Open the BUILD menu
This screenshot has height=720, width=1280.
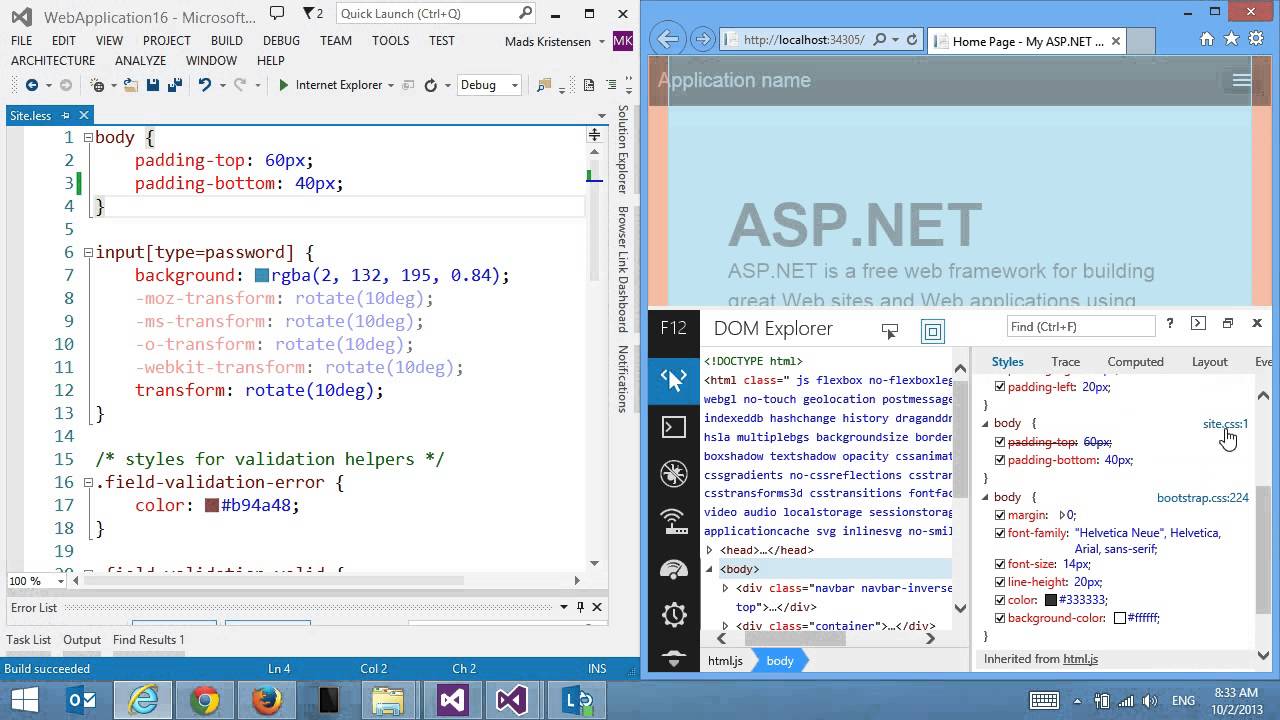click(x=227, y=41)
